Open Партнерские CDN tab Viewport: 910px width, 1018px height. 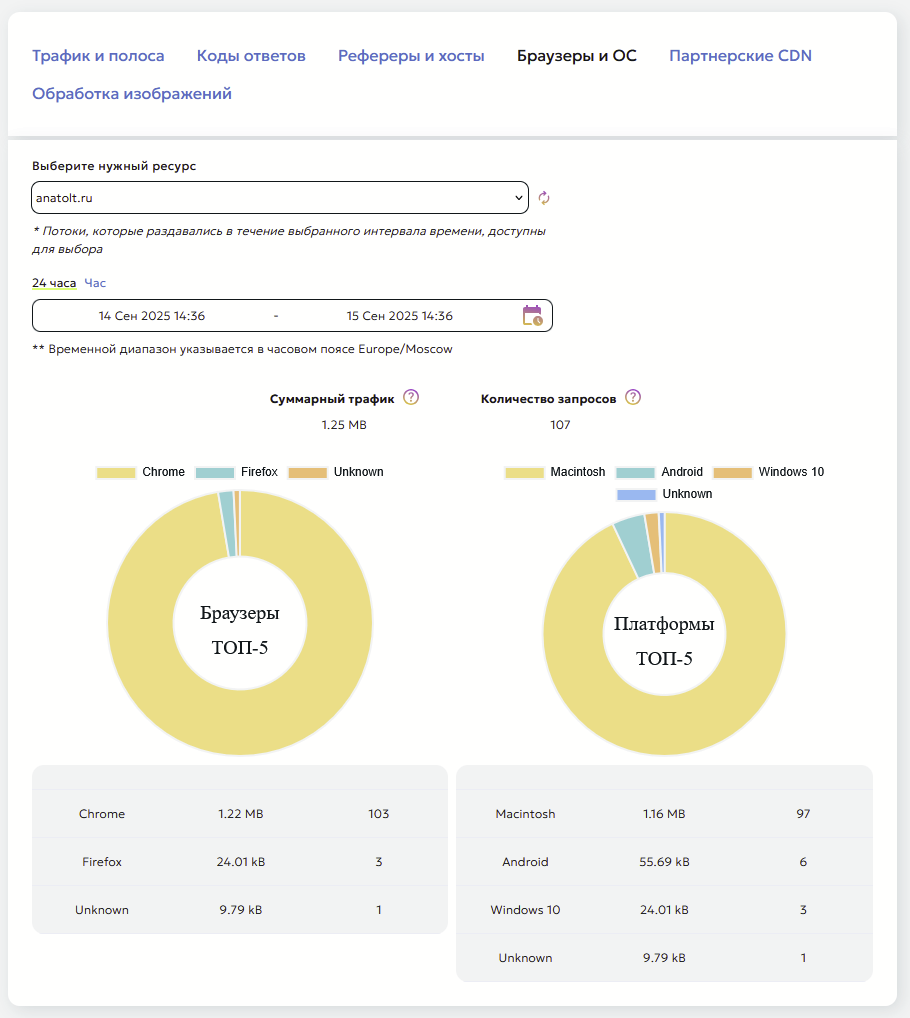click(x=740, y=56)
